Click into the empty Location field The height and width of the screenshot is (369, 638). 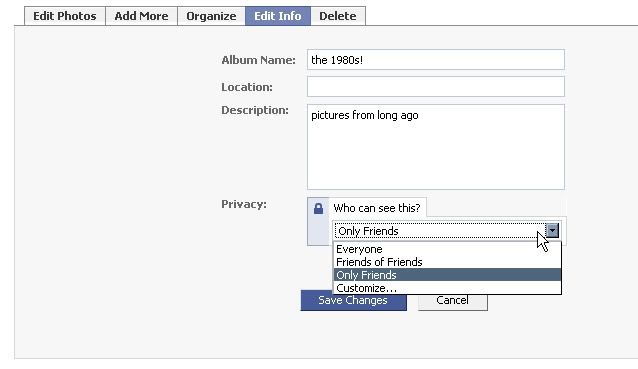(x=436, y=87)
